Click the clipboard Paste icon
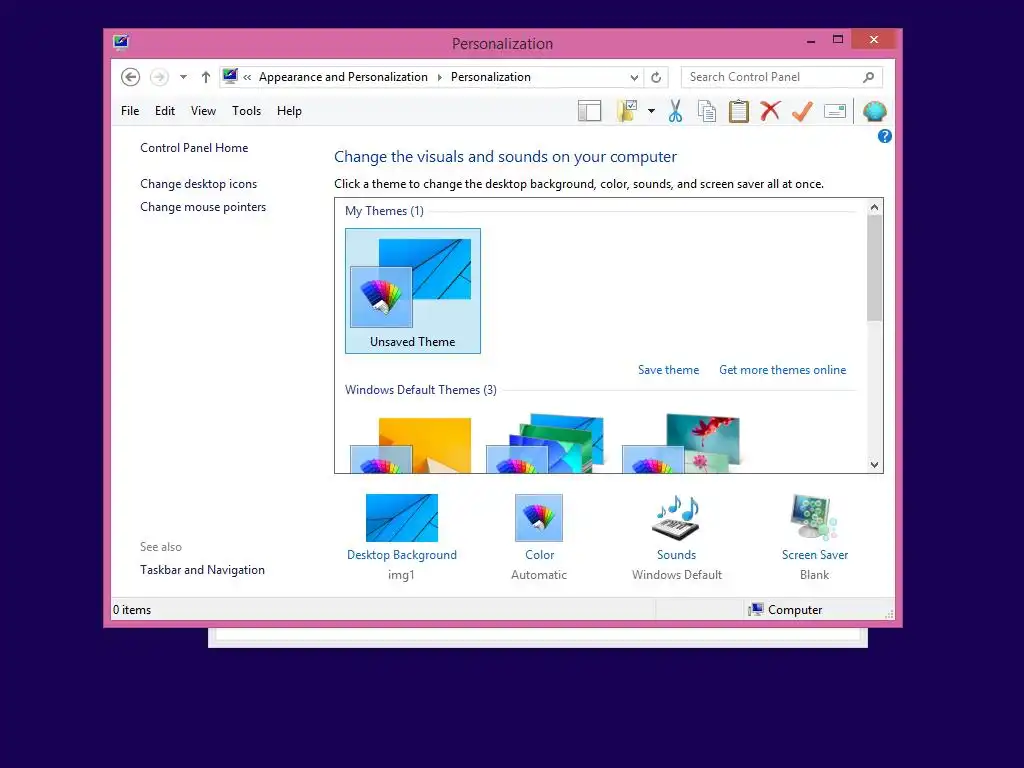 coord(739,111)
